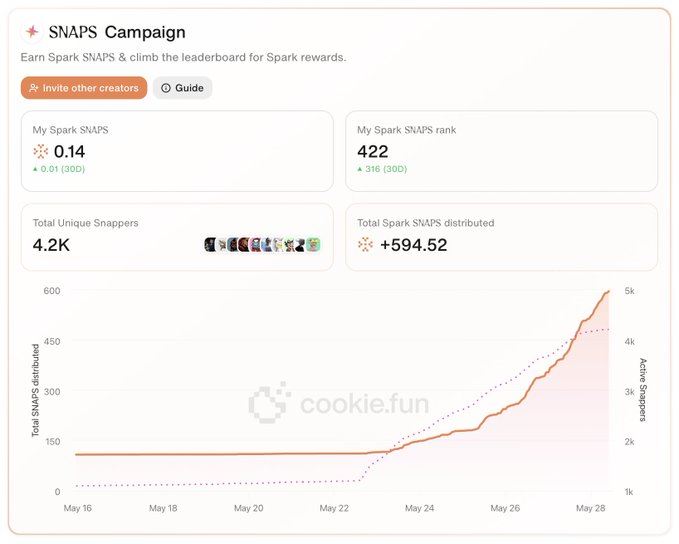
Task: Click the SNAPS Campaign star icon
Action: coord(32,32)
